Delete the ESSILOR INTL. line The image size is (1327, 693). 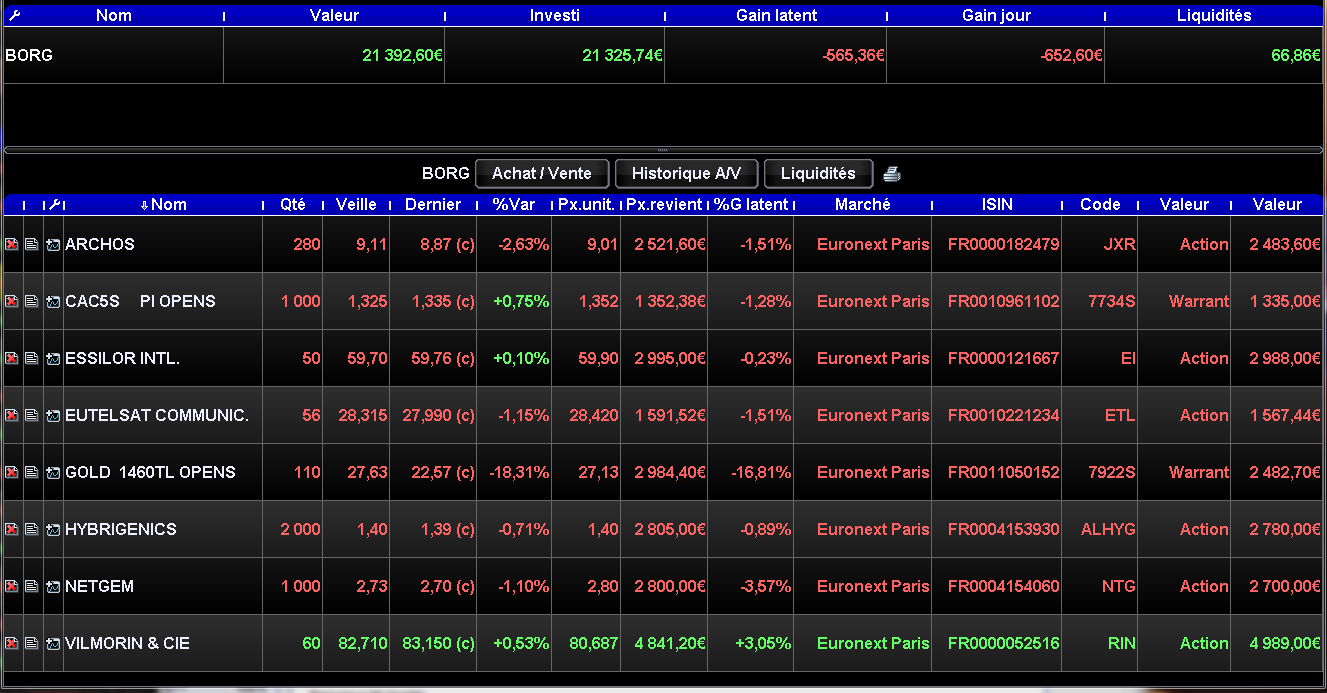pos(12,358)
